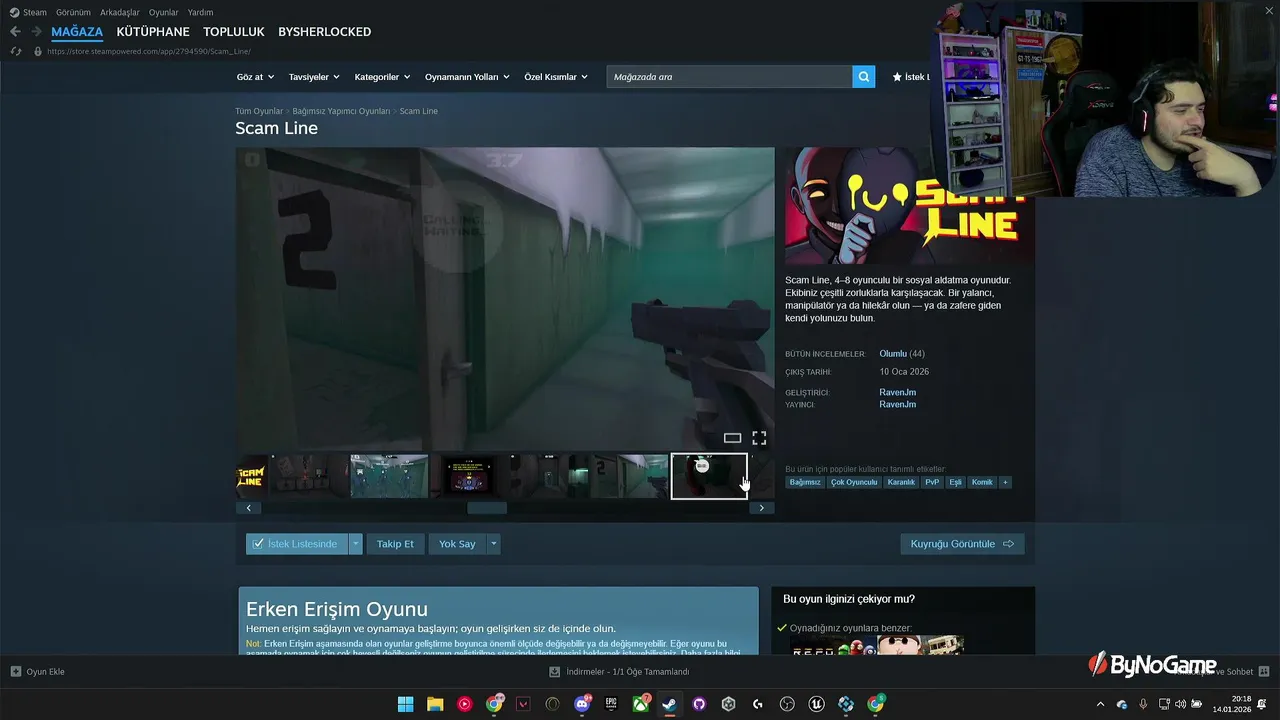Open the Steam downloads status icon
Viewport: 1280px width, 720px height.
coord(554,671)
